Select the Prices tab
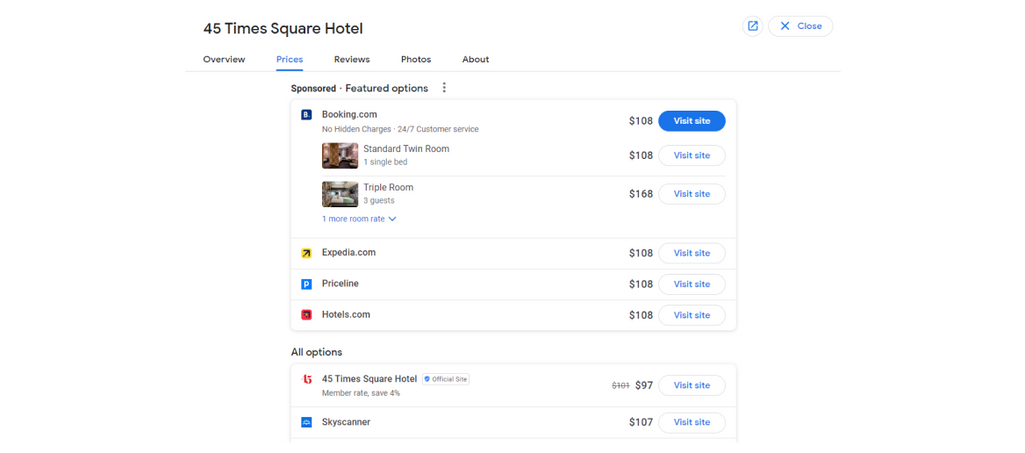This screenshot has height=453, width=1025. (290, 59)
